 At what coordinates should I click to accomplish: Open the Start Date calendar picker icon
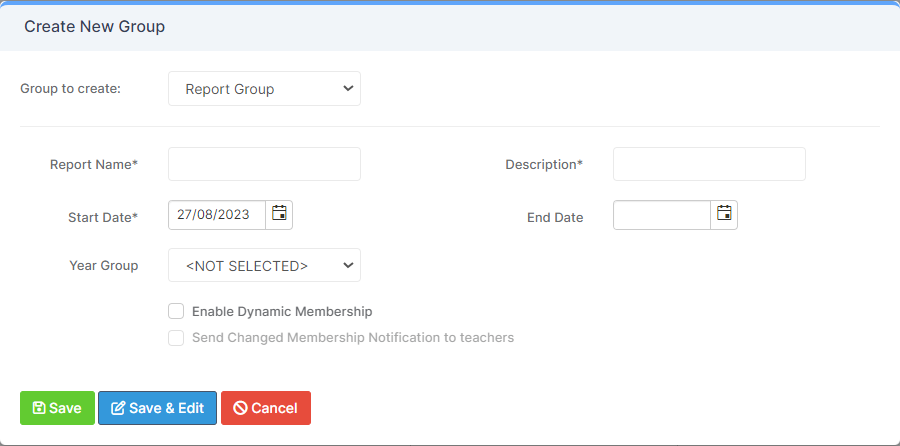click(x=279, y=214)
